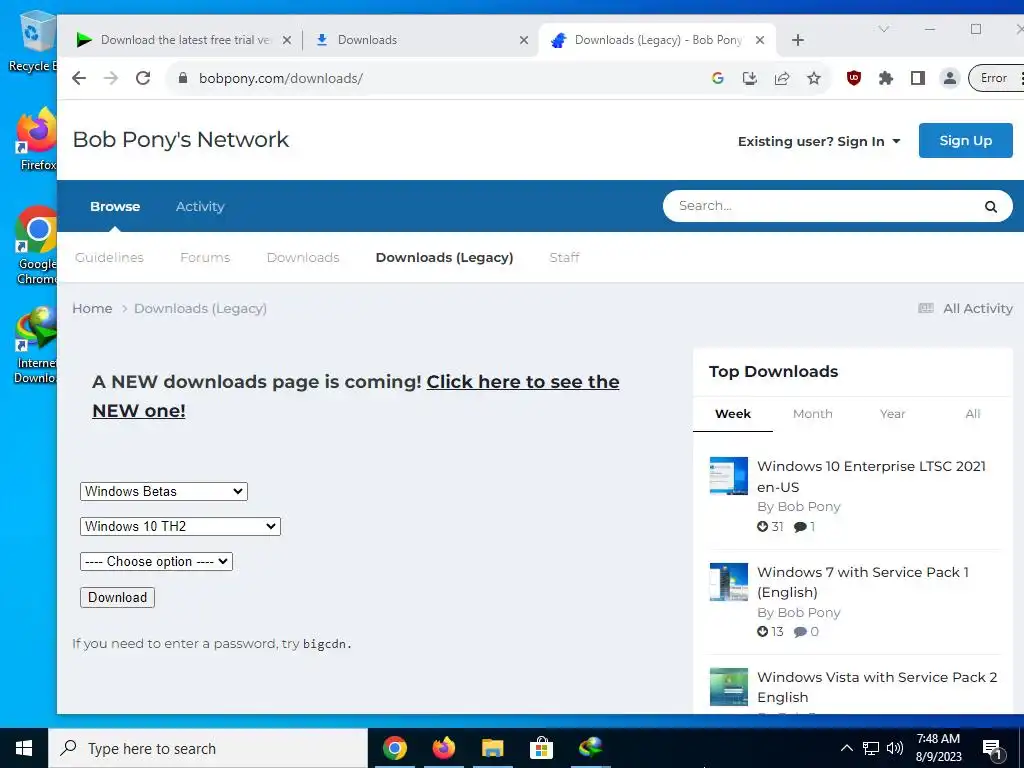This screenshot has height=768, width=1024.
Task: Select the Year tab in Top Downloads
Action: click(x=892, y=414)
